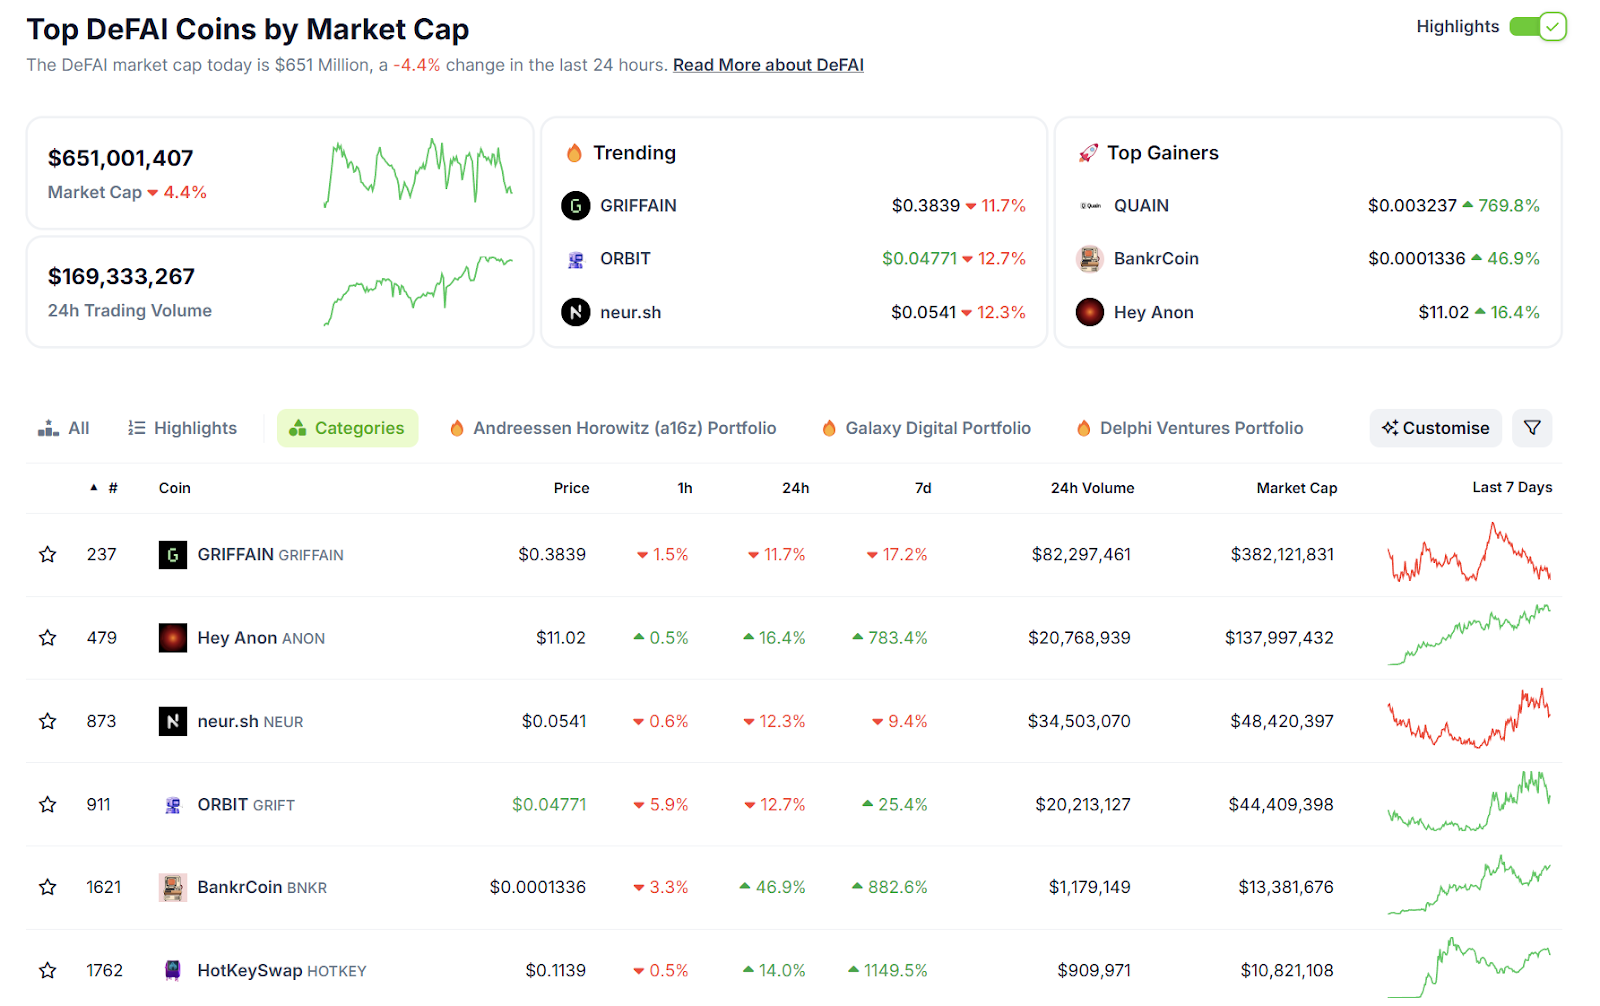The image size is (1600, 1006).
Task: Star HotKeySwap as a favorite
Action: 47,970
